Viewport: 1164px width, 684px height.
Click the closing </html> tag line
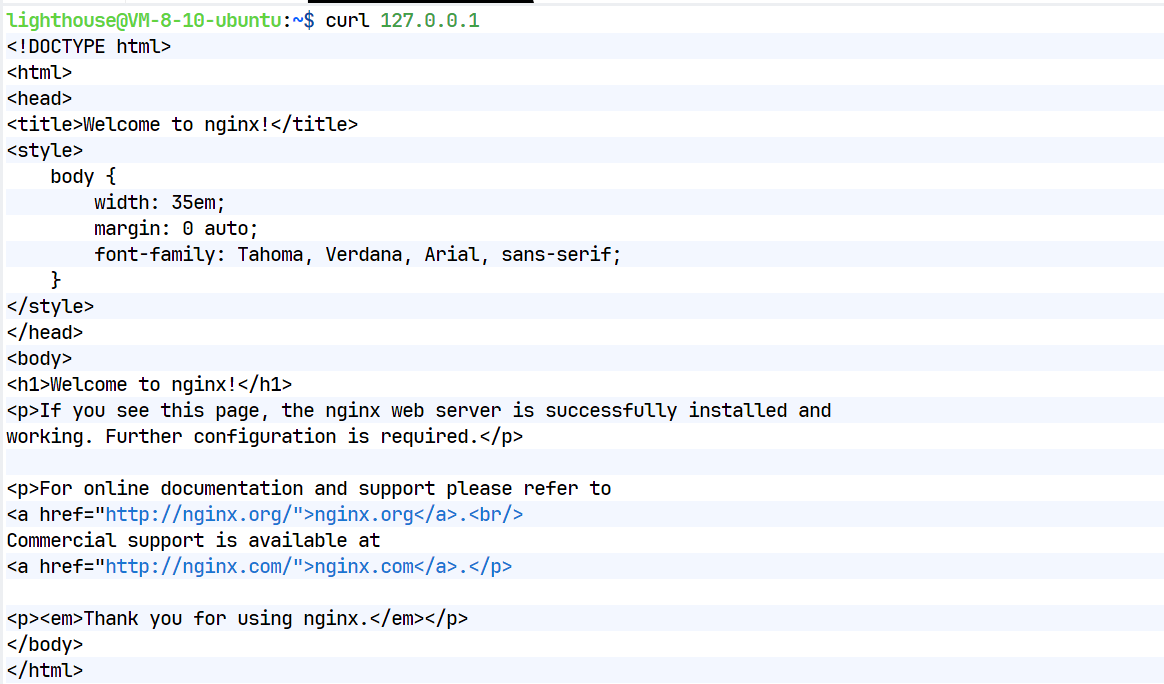[45, 671]
